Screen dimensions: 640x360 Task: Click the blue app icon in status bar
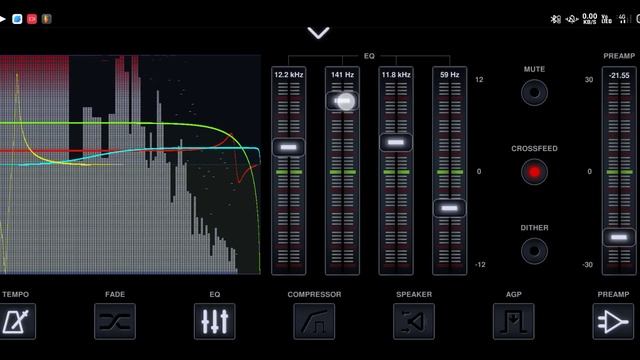[x=17, y=19]
